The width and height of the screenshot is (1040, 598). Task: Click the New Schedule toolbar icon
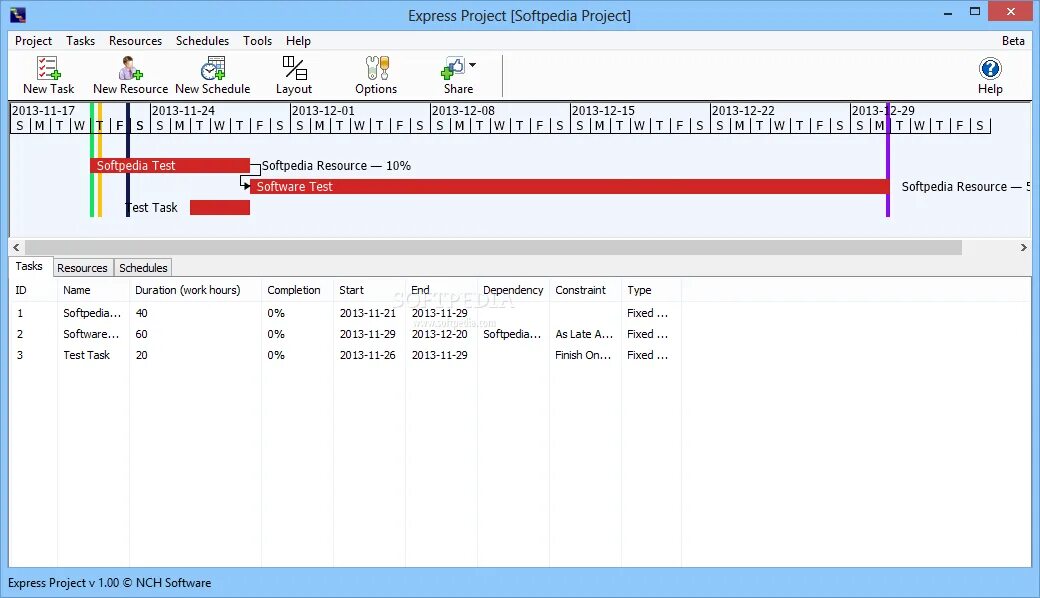(x=213, y=68)
